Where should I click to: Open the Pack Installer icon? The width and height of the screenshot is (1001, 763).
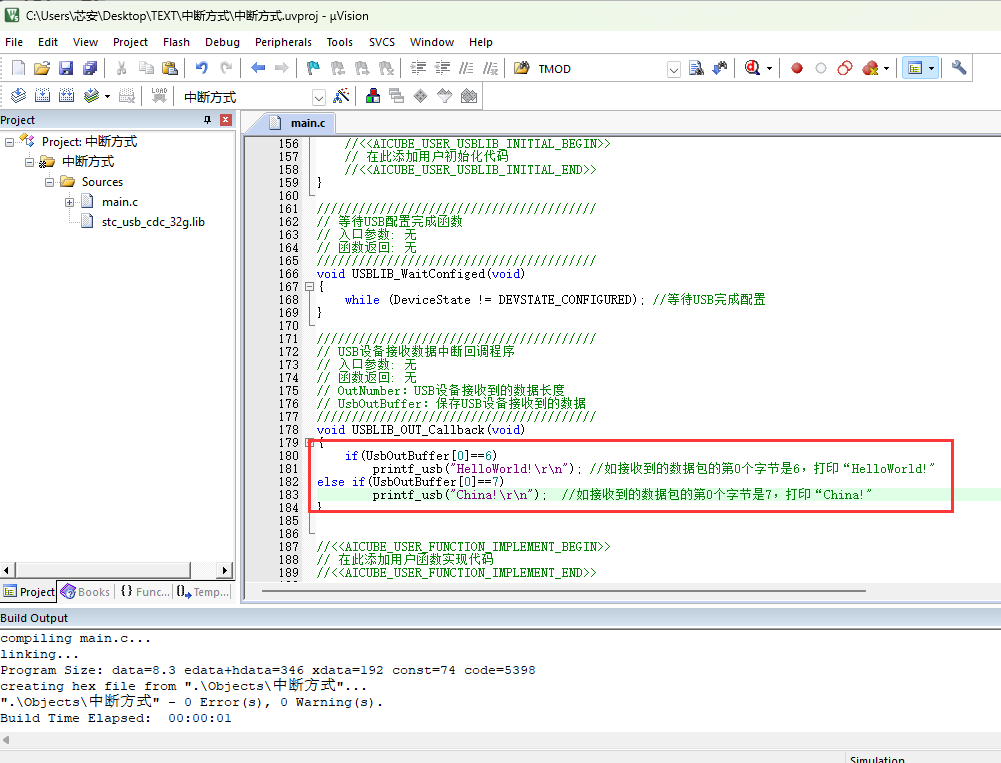coord(469,96)
